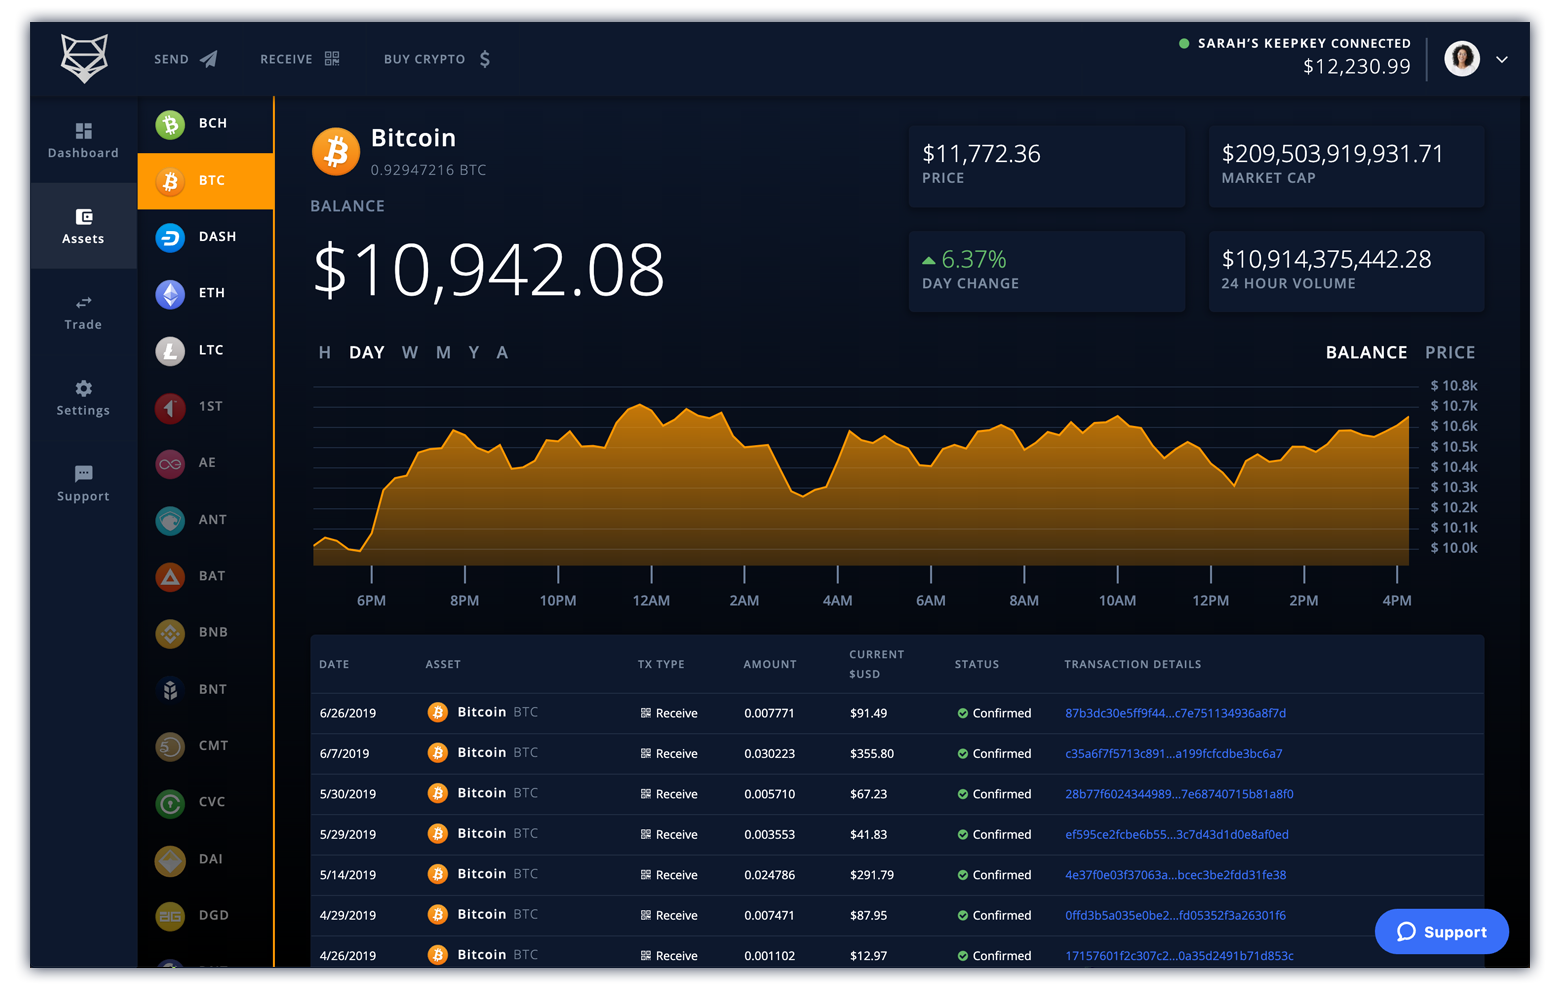Click the 0.92947216 BTC holdings text
This screenshot has height=990, width=1560.
428,170
